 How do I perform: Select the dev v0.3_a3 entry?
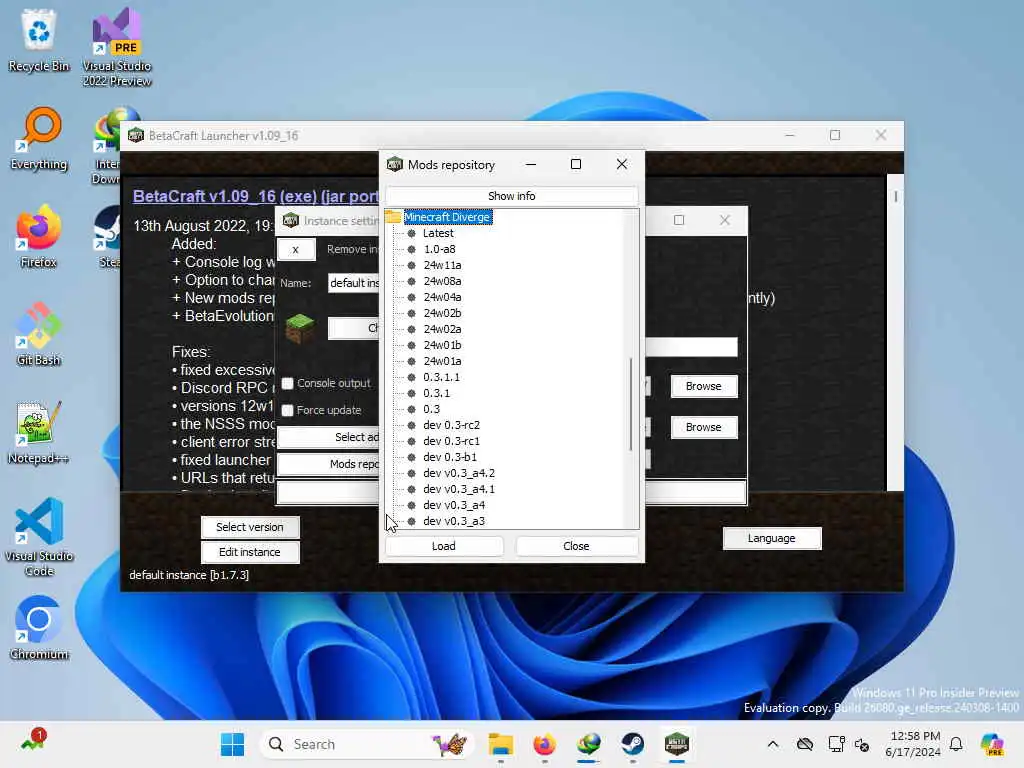click(454, 521)
